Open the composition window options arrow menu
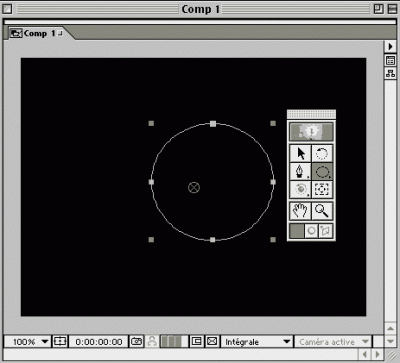 pos(390,46)
